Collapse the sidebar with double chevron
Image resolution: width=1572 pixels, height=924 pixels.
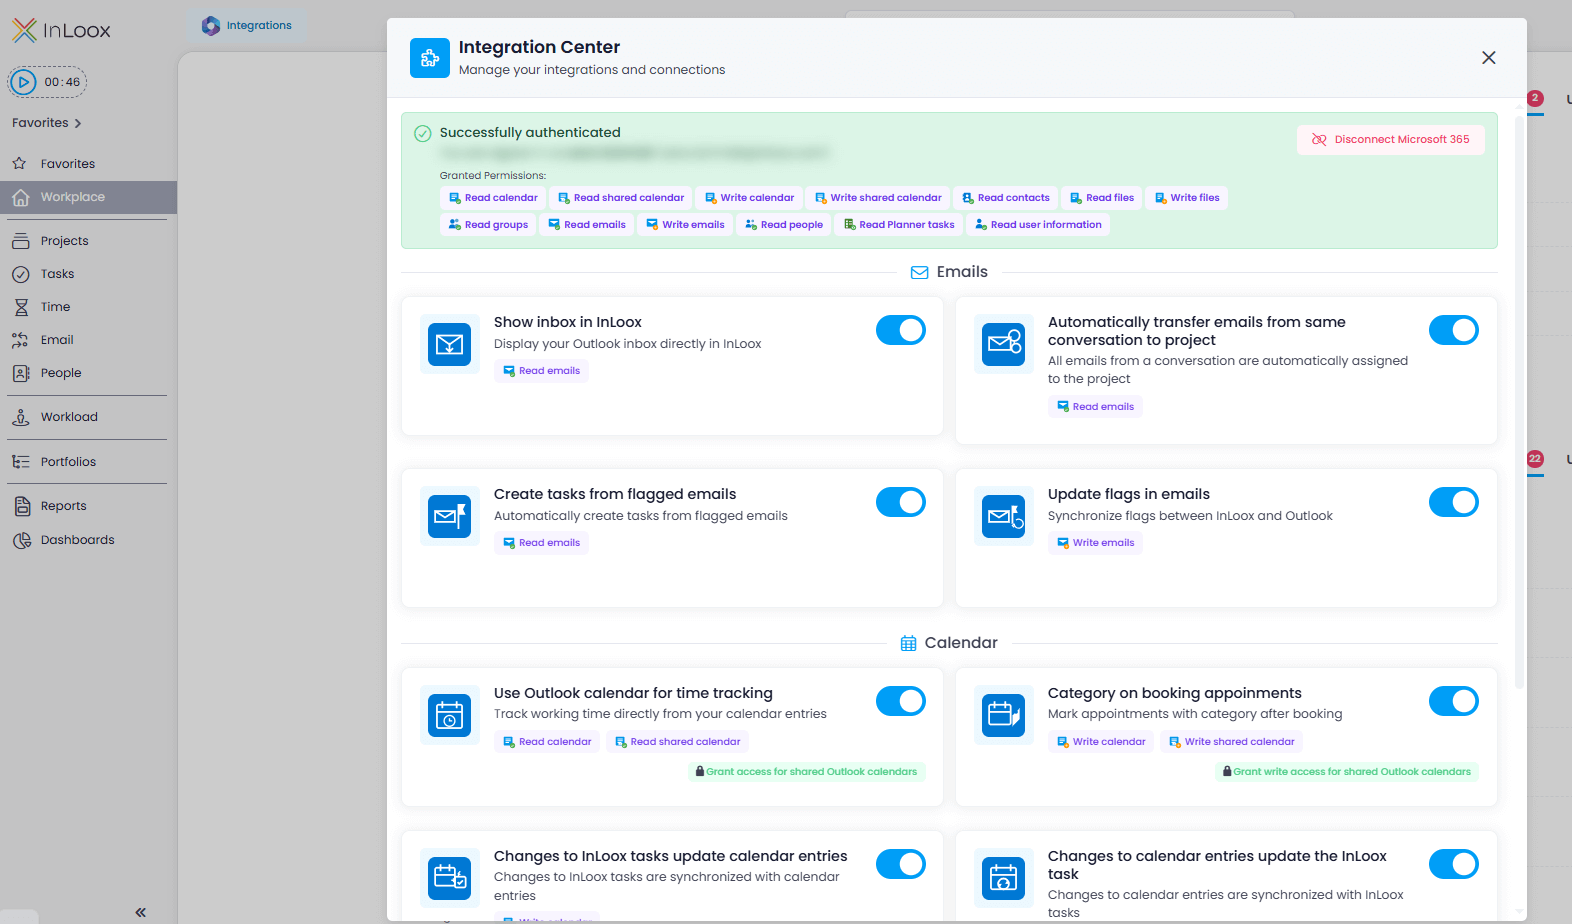141,912
